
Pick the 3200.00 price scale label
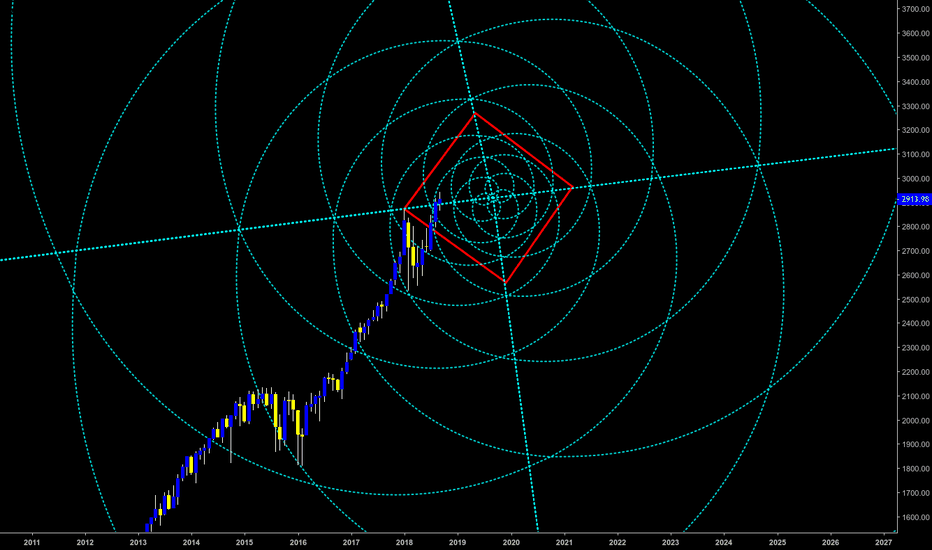[915, 130]
